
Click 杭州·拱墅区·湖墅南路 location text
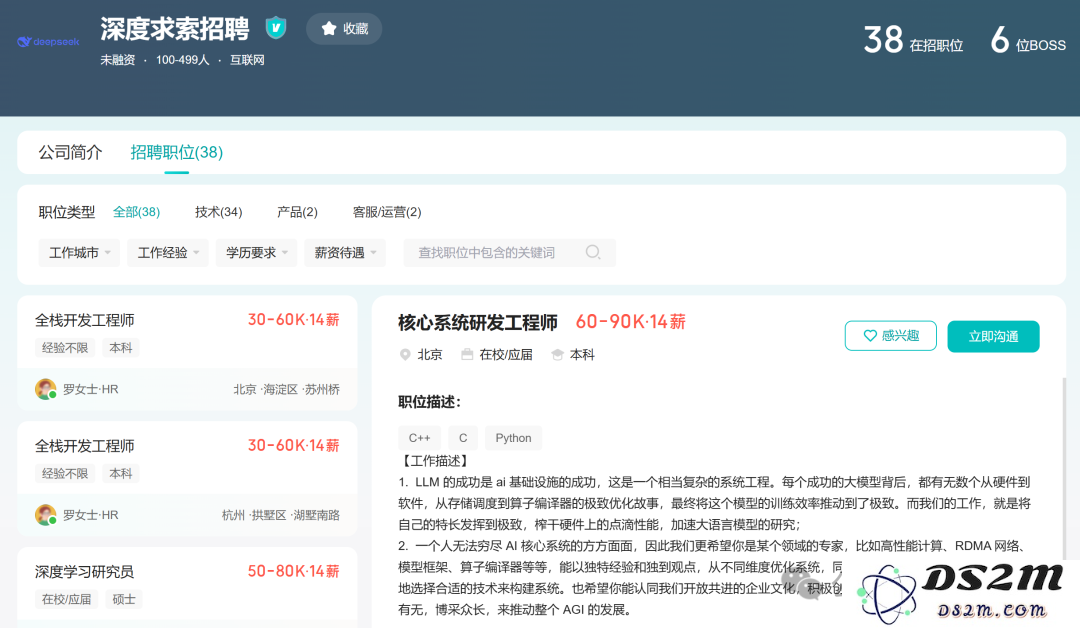tap(280, 515)
